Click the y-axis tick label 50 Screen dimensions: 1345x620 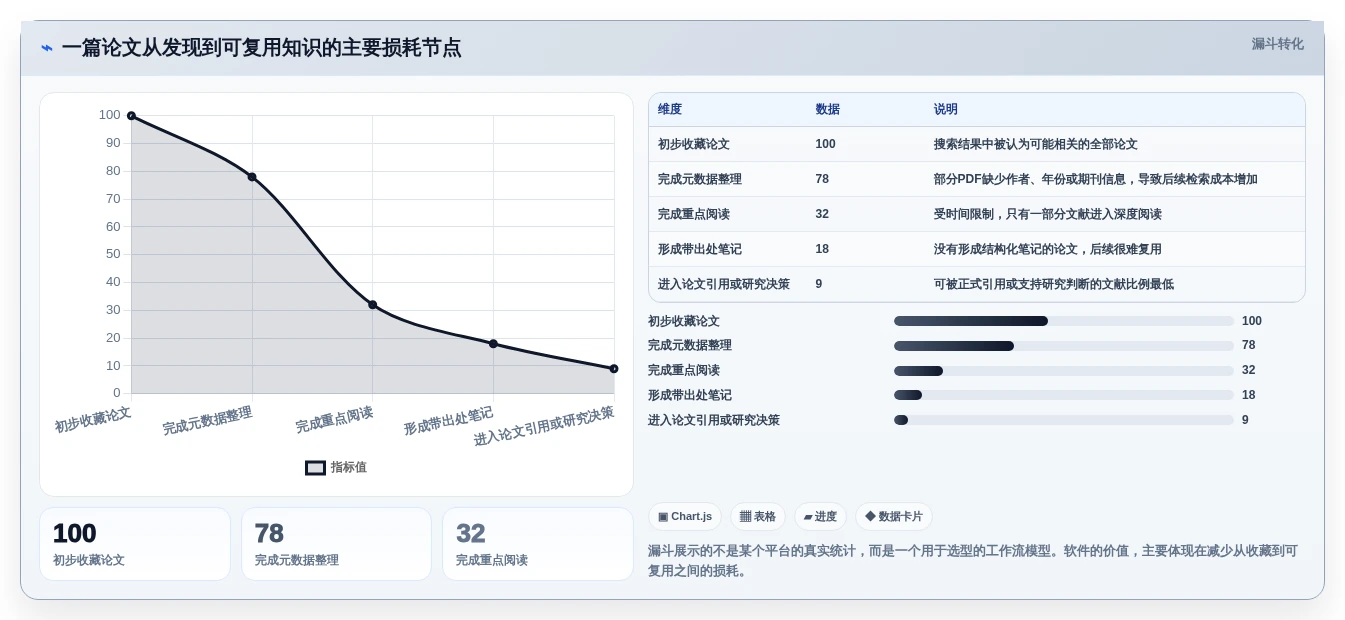coord(112,254)
